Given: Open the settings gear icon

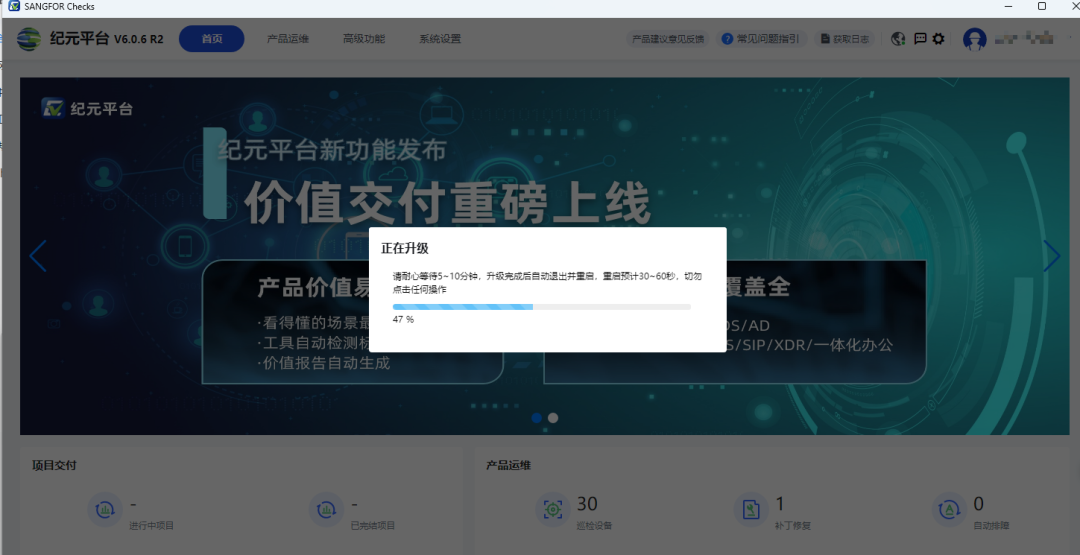Looking at the screenshot, I should (938, 39).
